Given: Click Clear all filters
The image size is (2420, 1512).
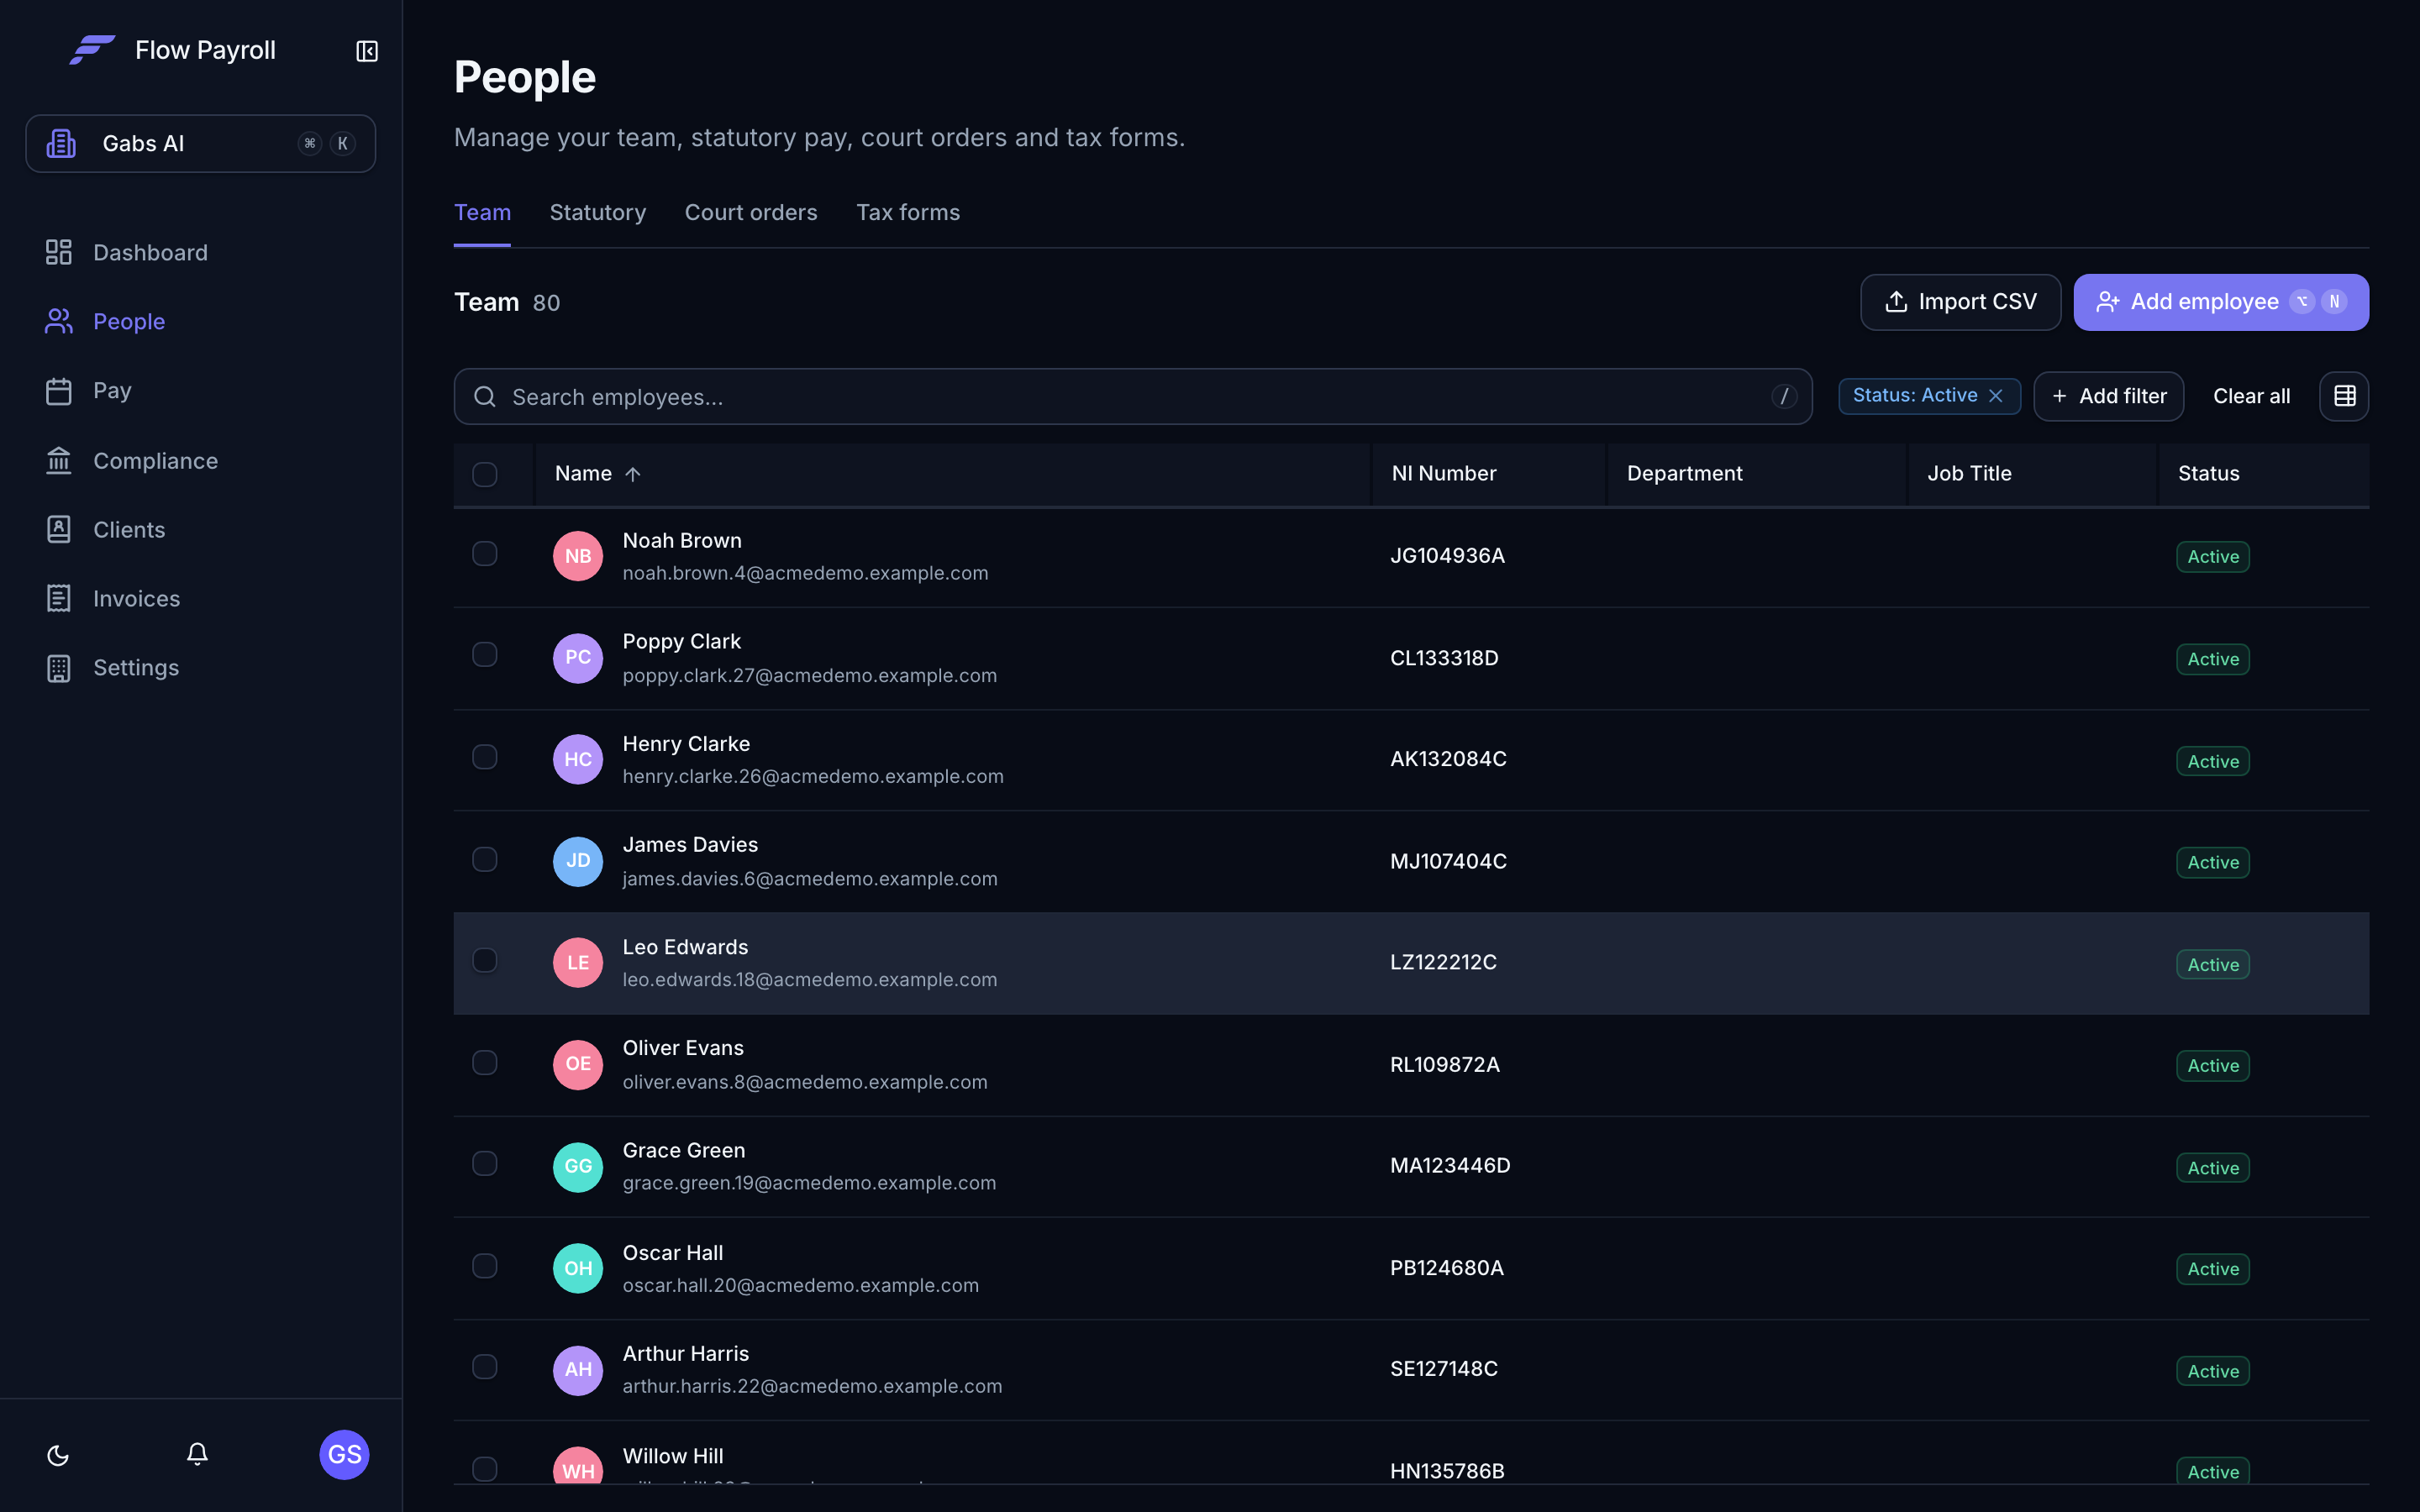Looking at the screenshot, I should [2251, 396].
